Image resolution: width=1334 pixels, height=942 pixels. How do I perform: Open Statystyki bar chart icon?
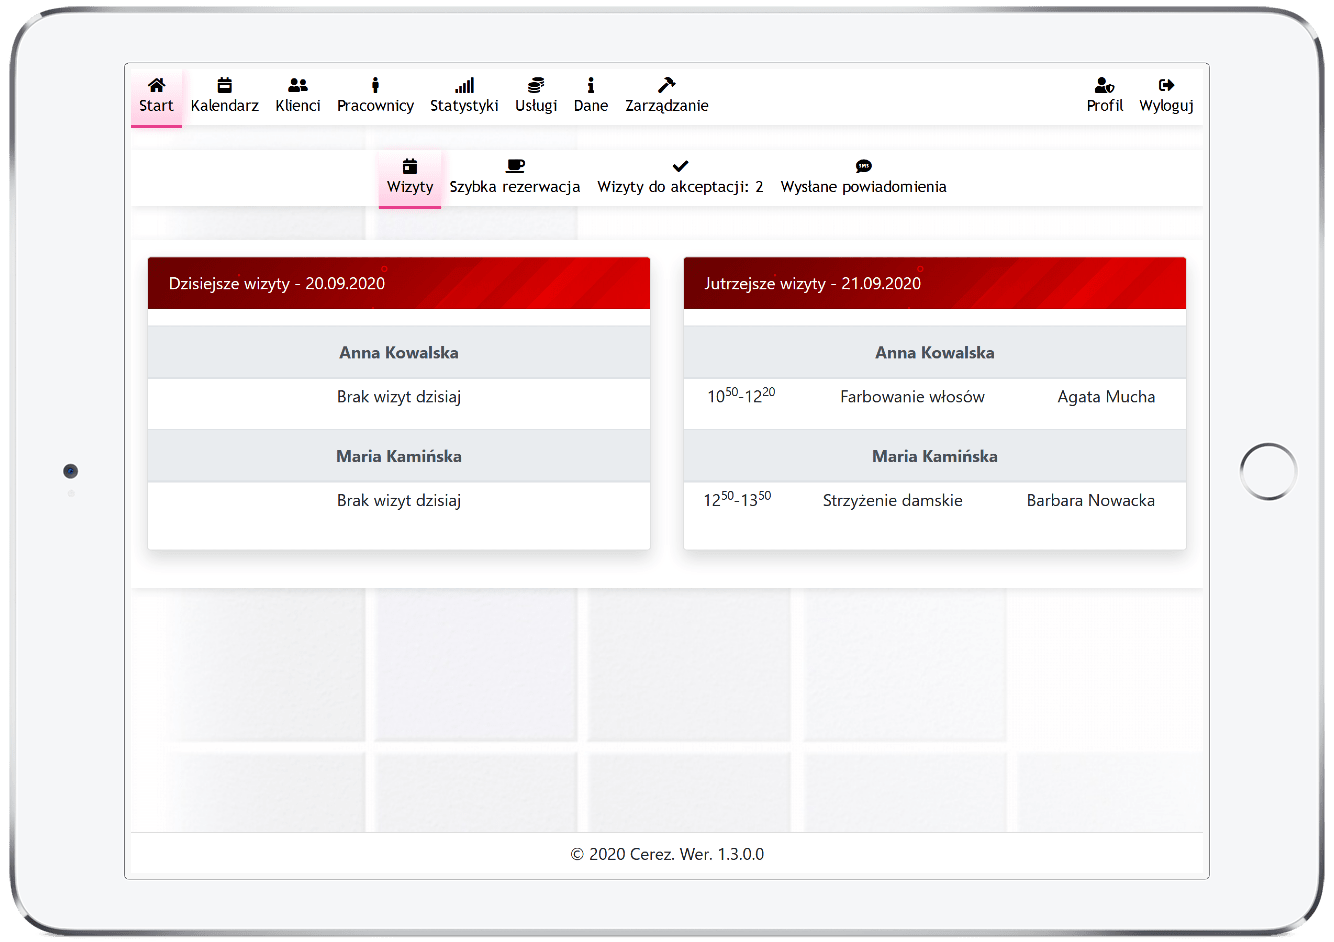point(464,86)
